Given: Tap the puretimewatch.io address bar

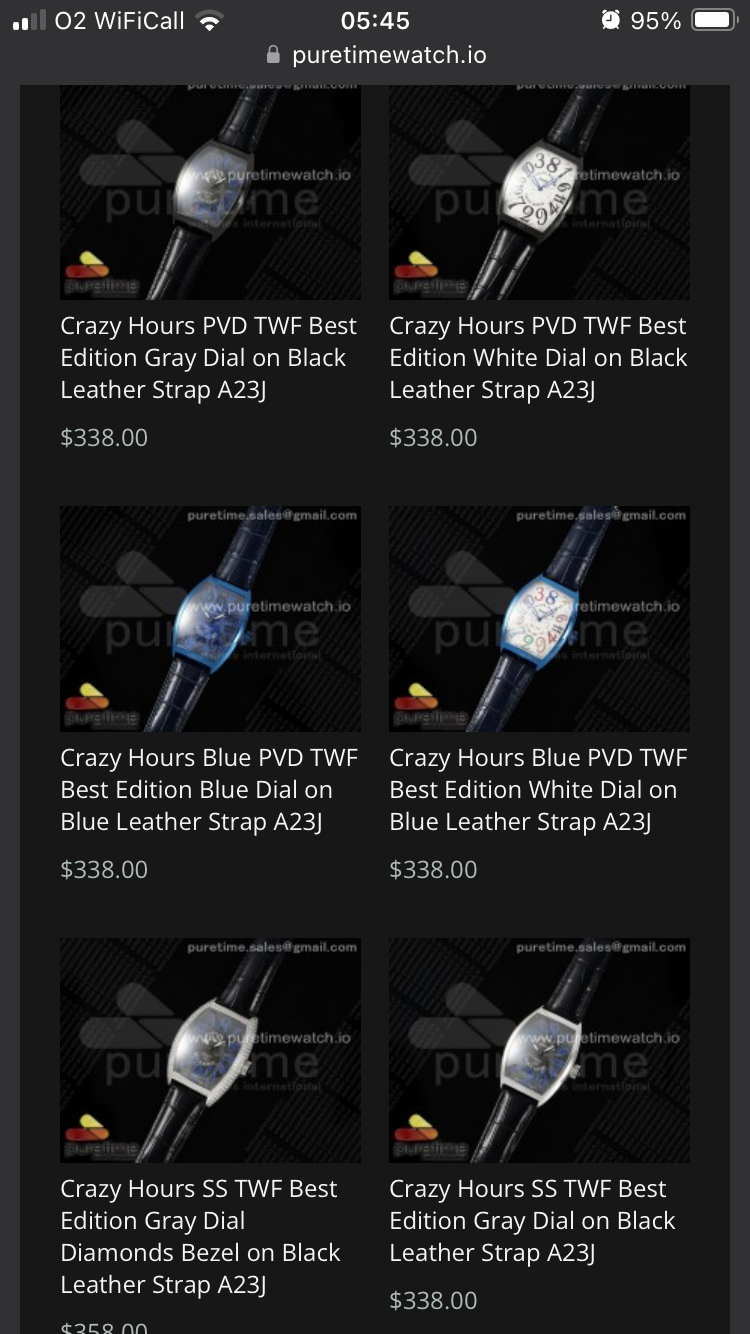Looking at the screenshot, I should (375, 55).
